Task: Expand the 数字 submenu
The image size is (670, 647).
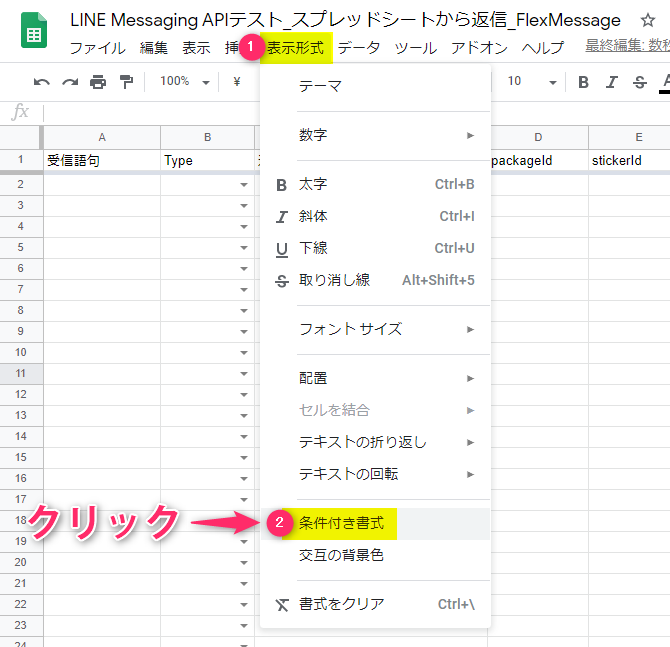Action: point(375,135)
